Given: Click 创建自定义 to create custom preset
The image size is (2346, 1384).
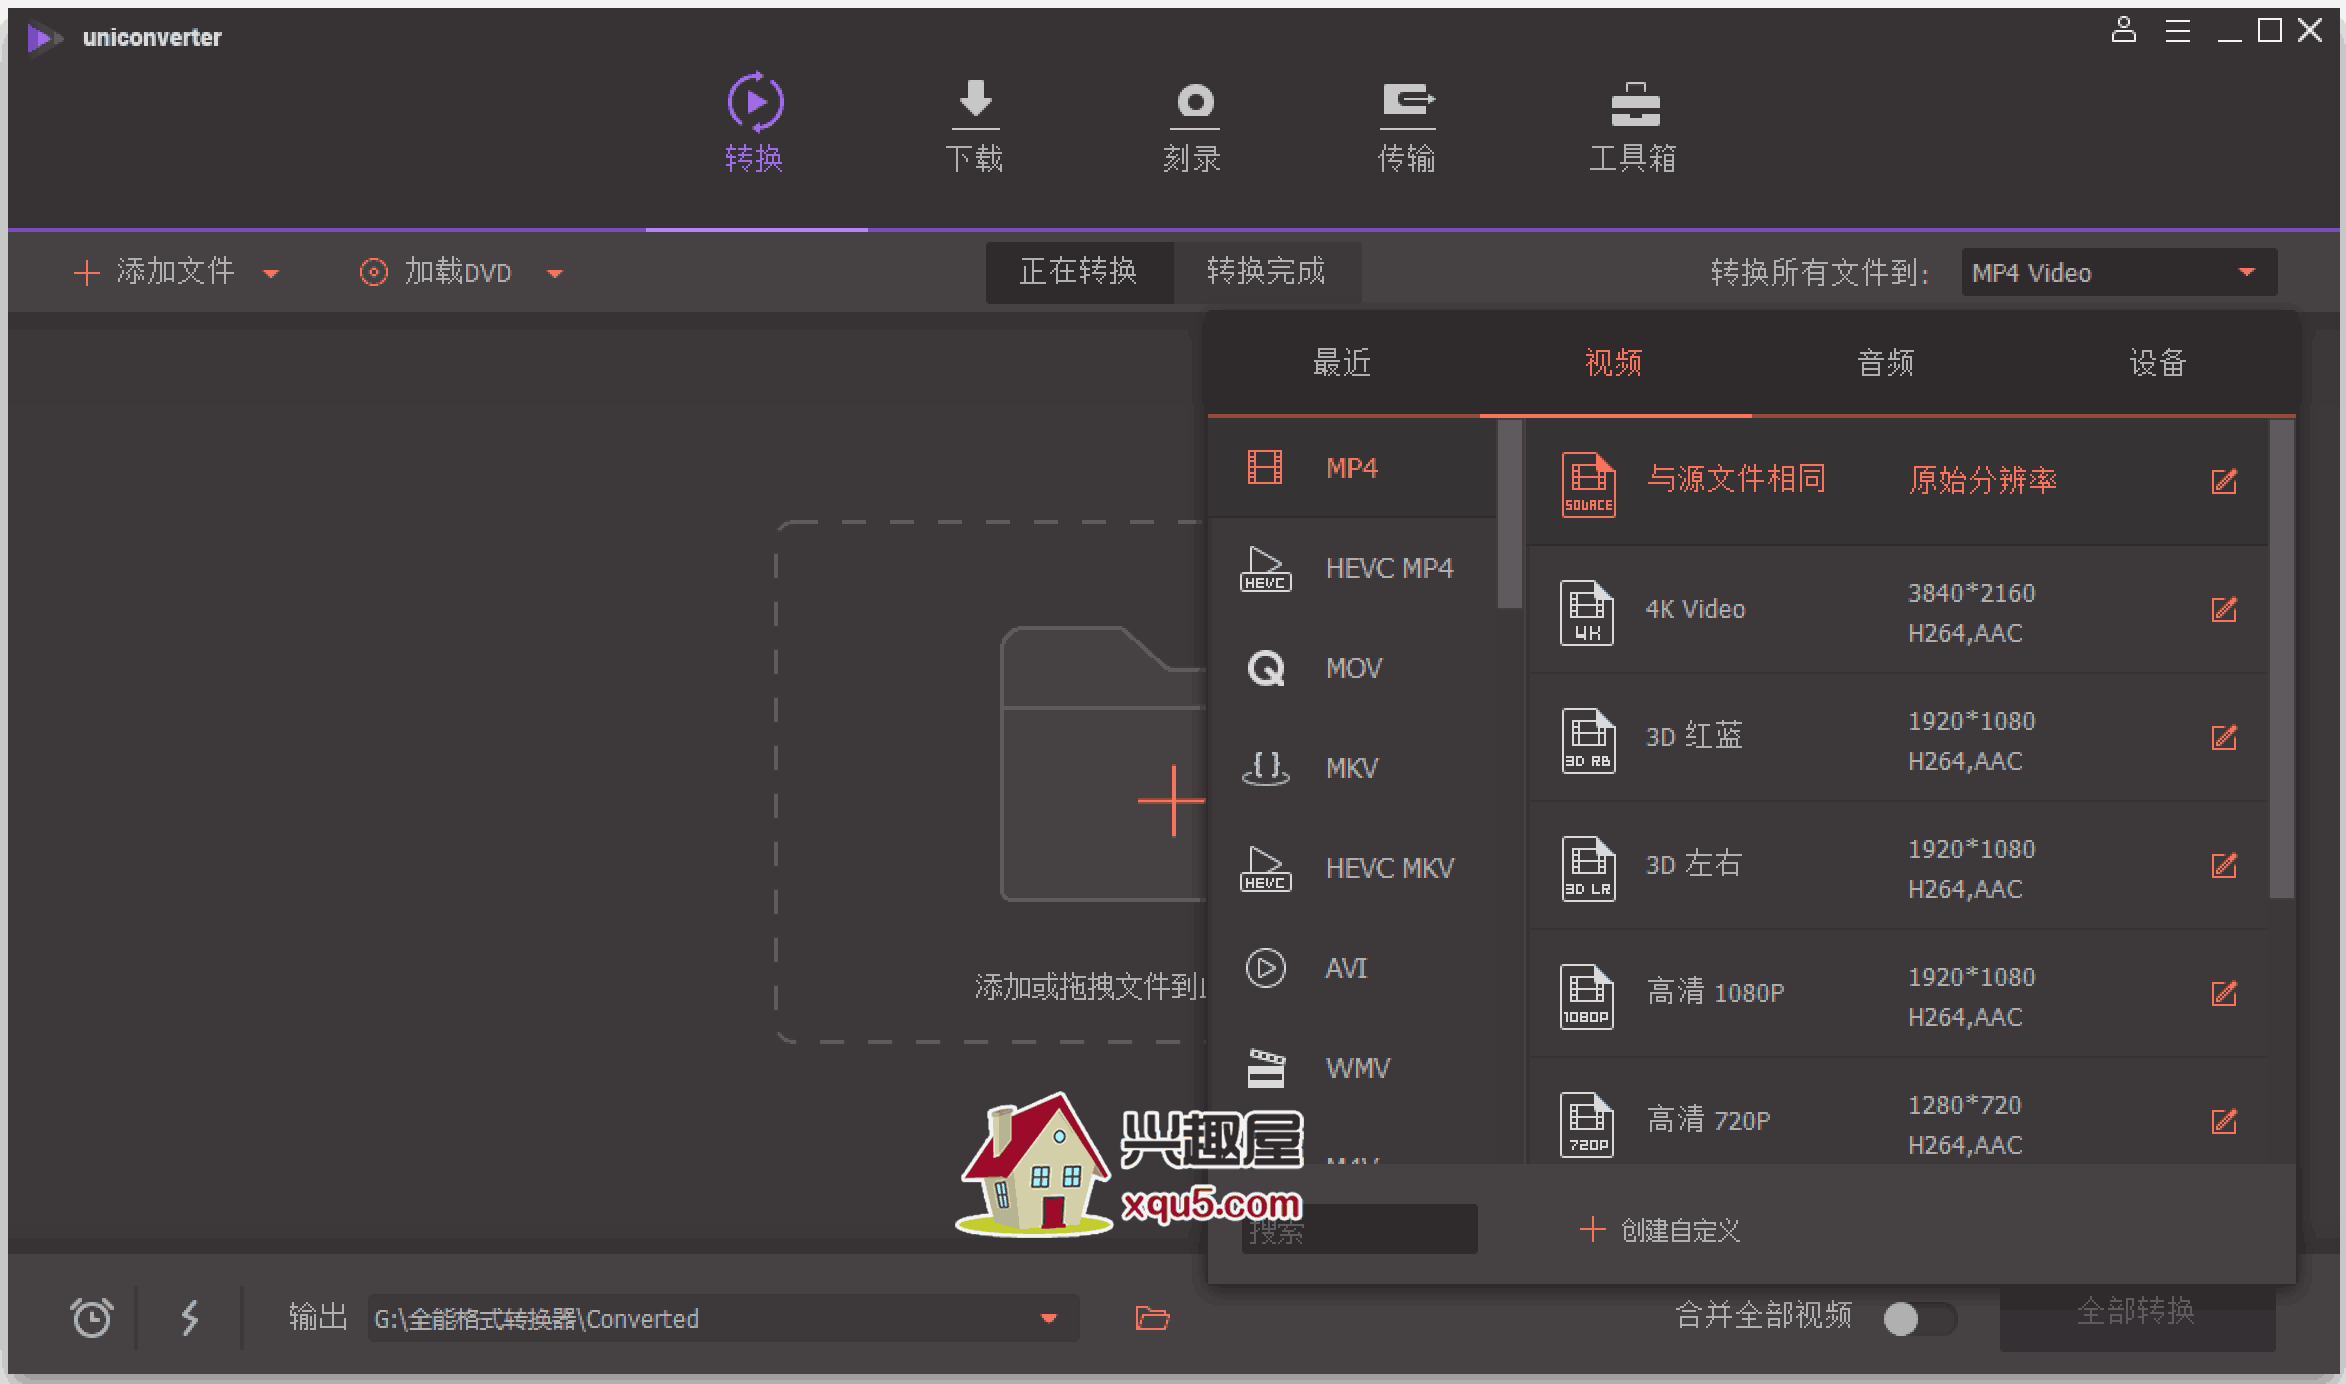Looking at the screenshot, I should click(1660, 1230).
